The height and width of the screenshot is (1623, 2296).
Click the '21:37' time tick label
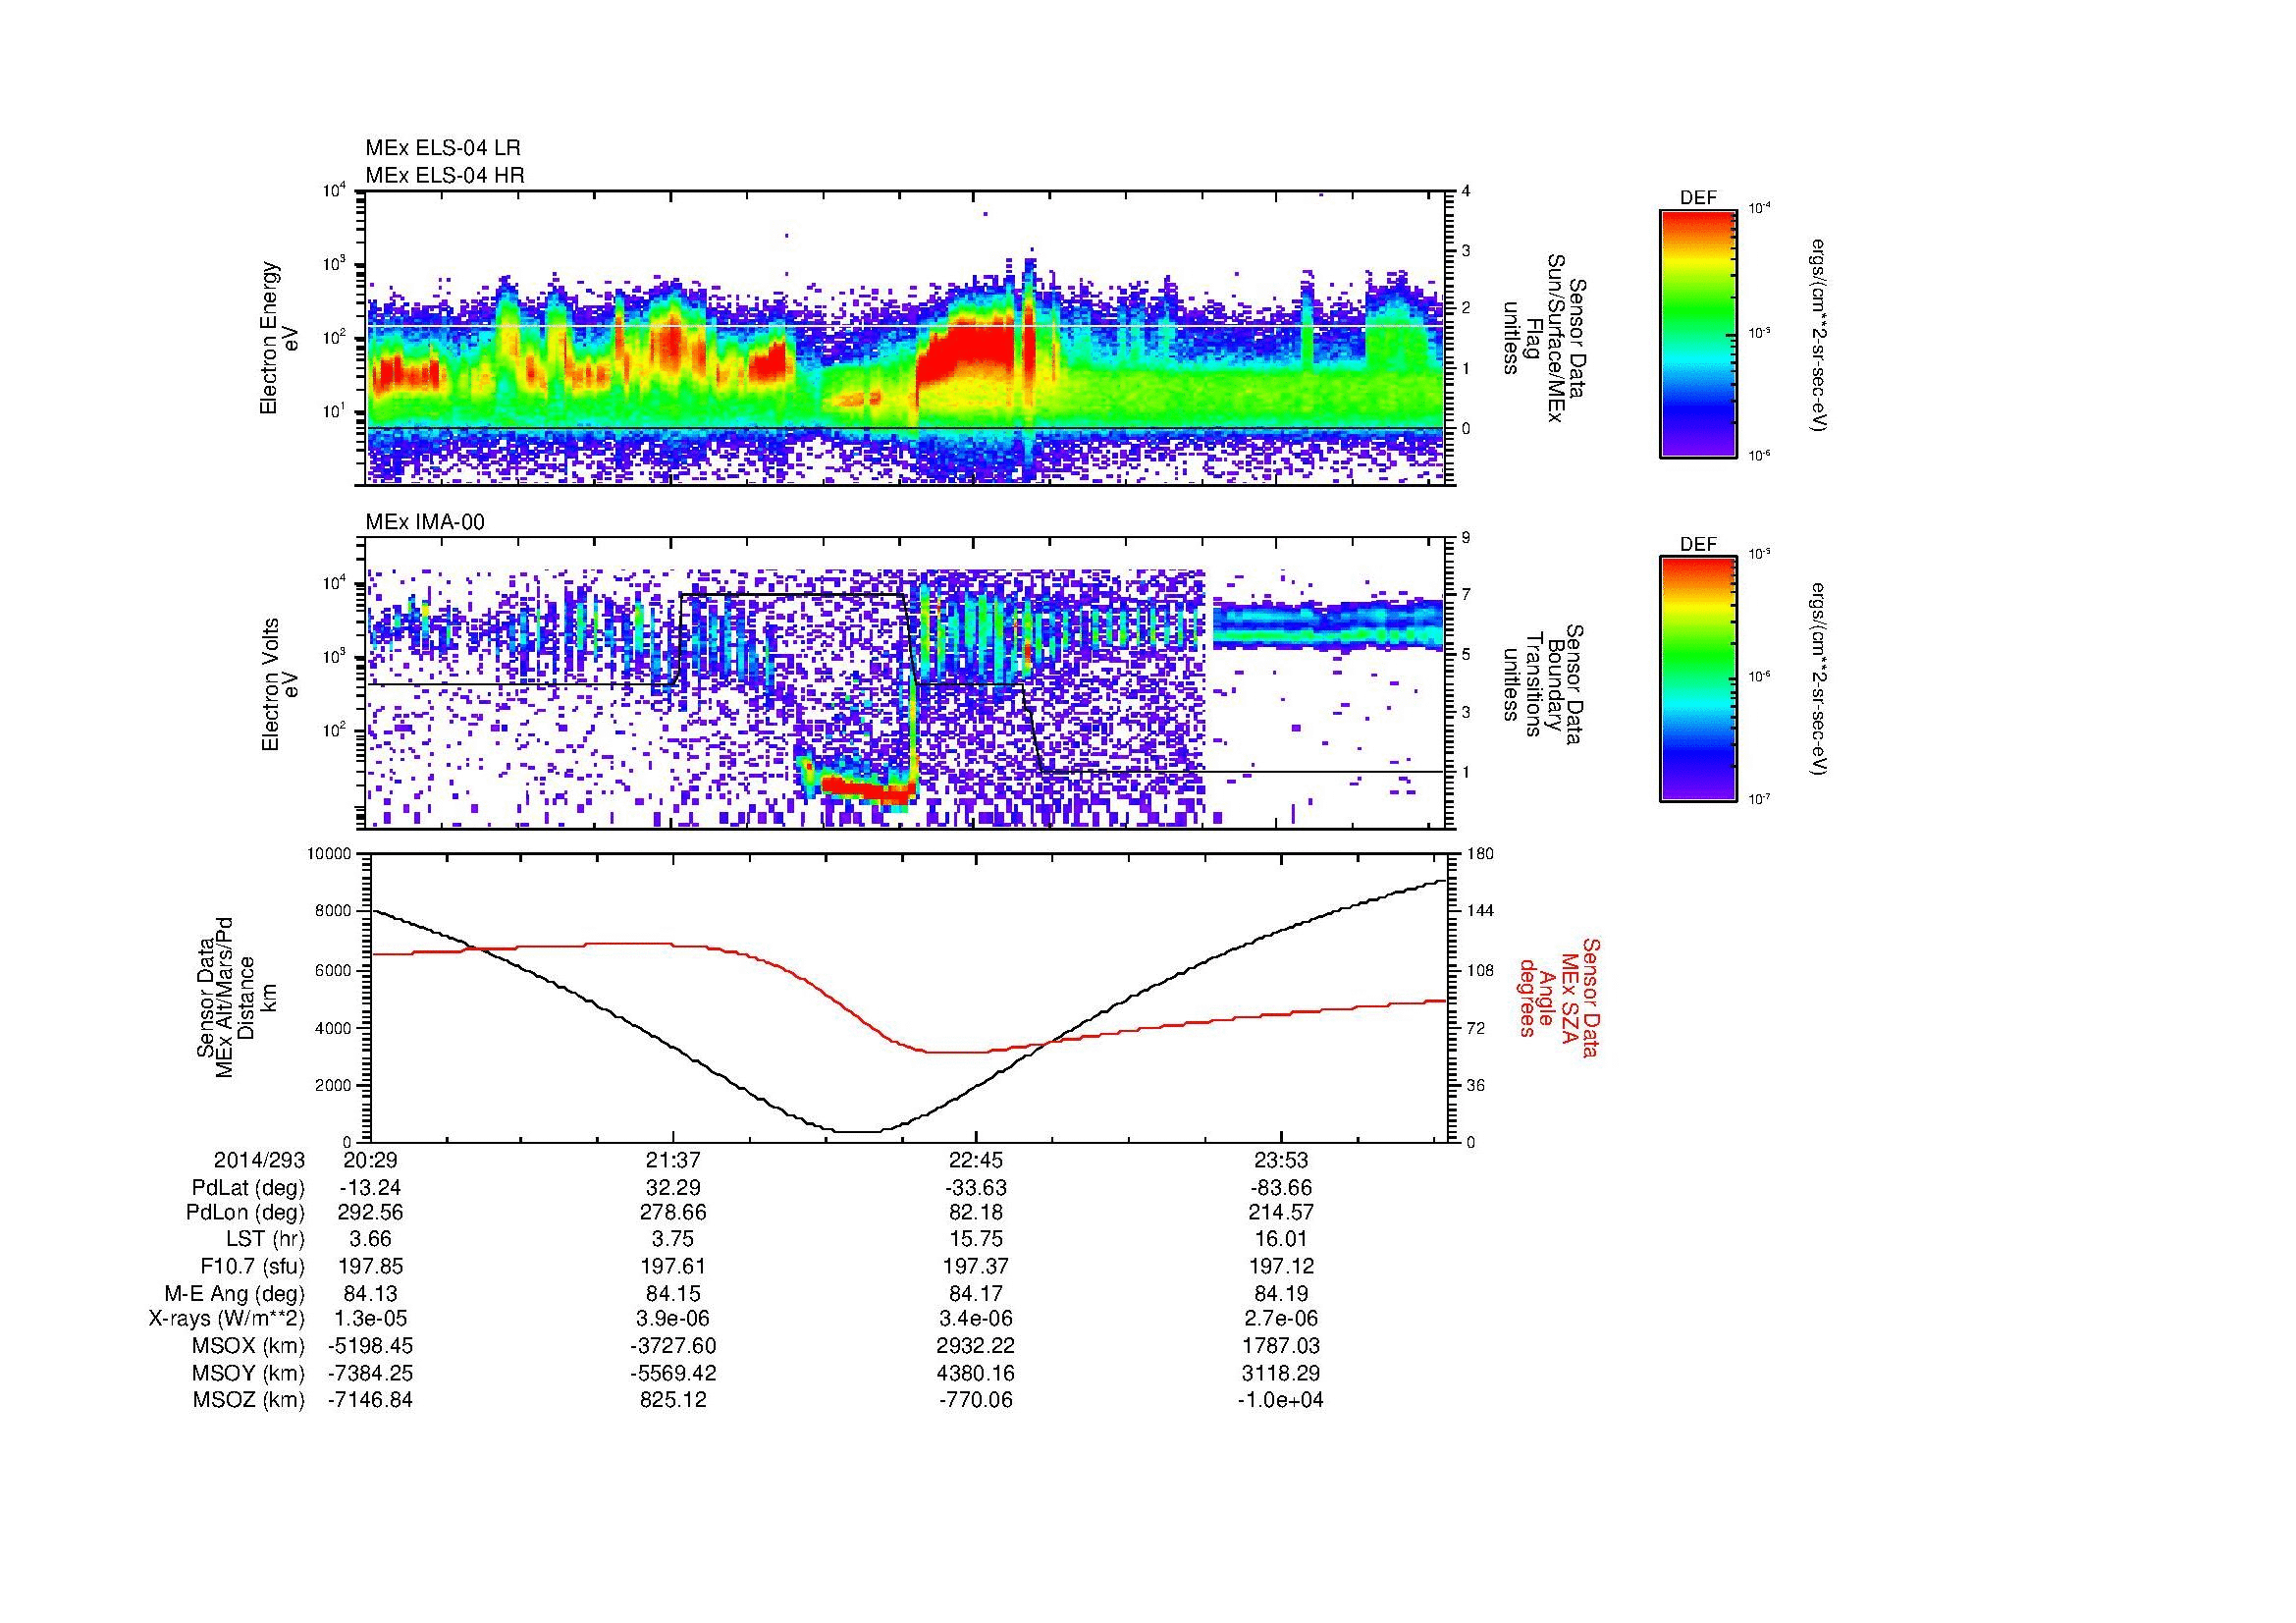click(x=674, y=1161)
